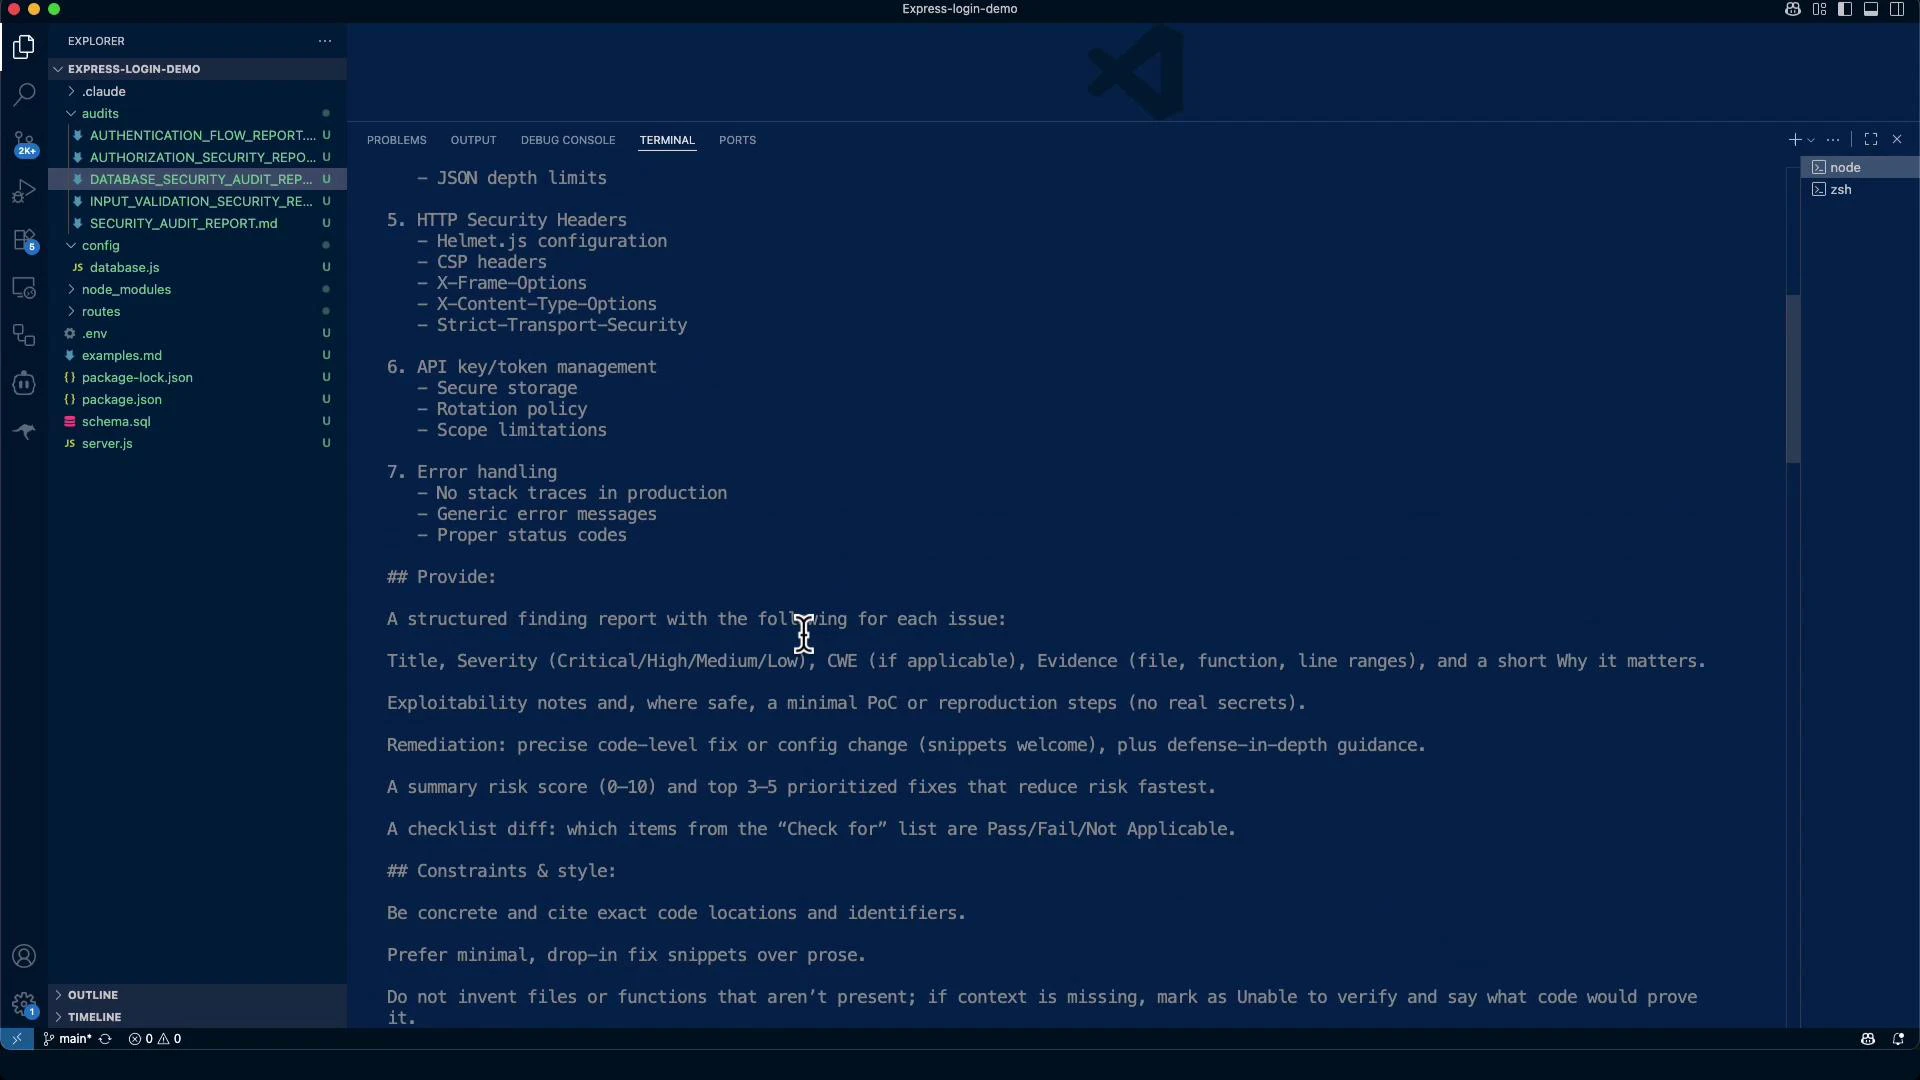1920x1080 pixels.
Task: Select the node terminal instance
Action: [1860, 167]
